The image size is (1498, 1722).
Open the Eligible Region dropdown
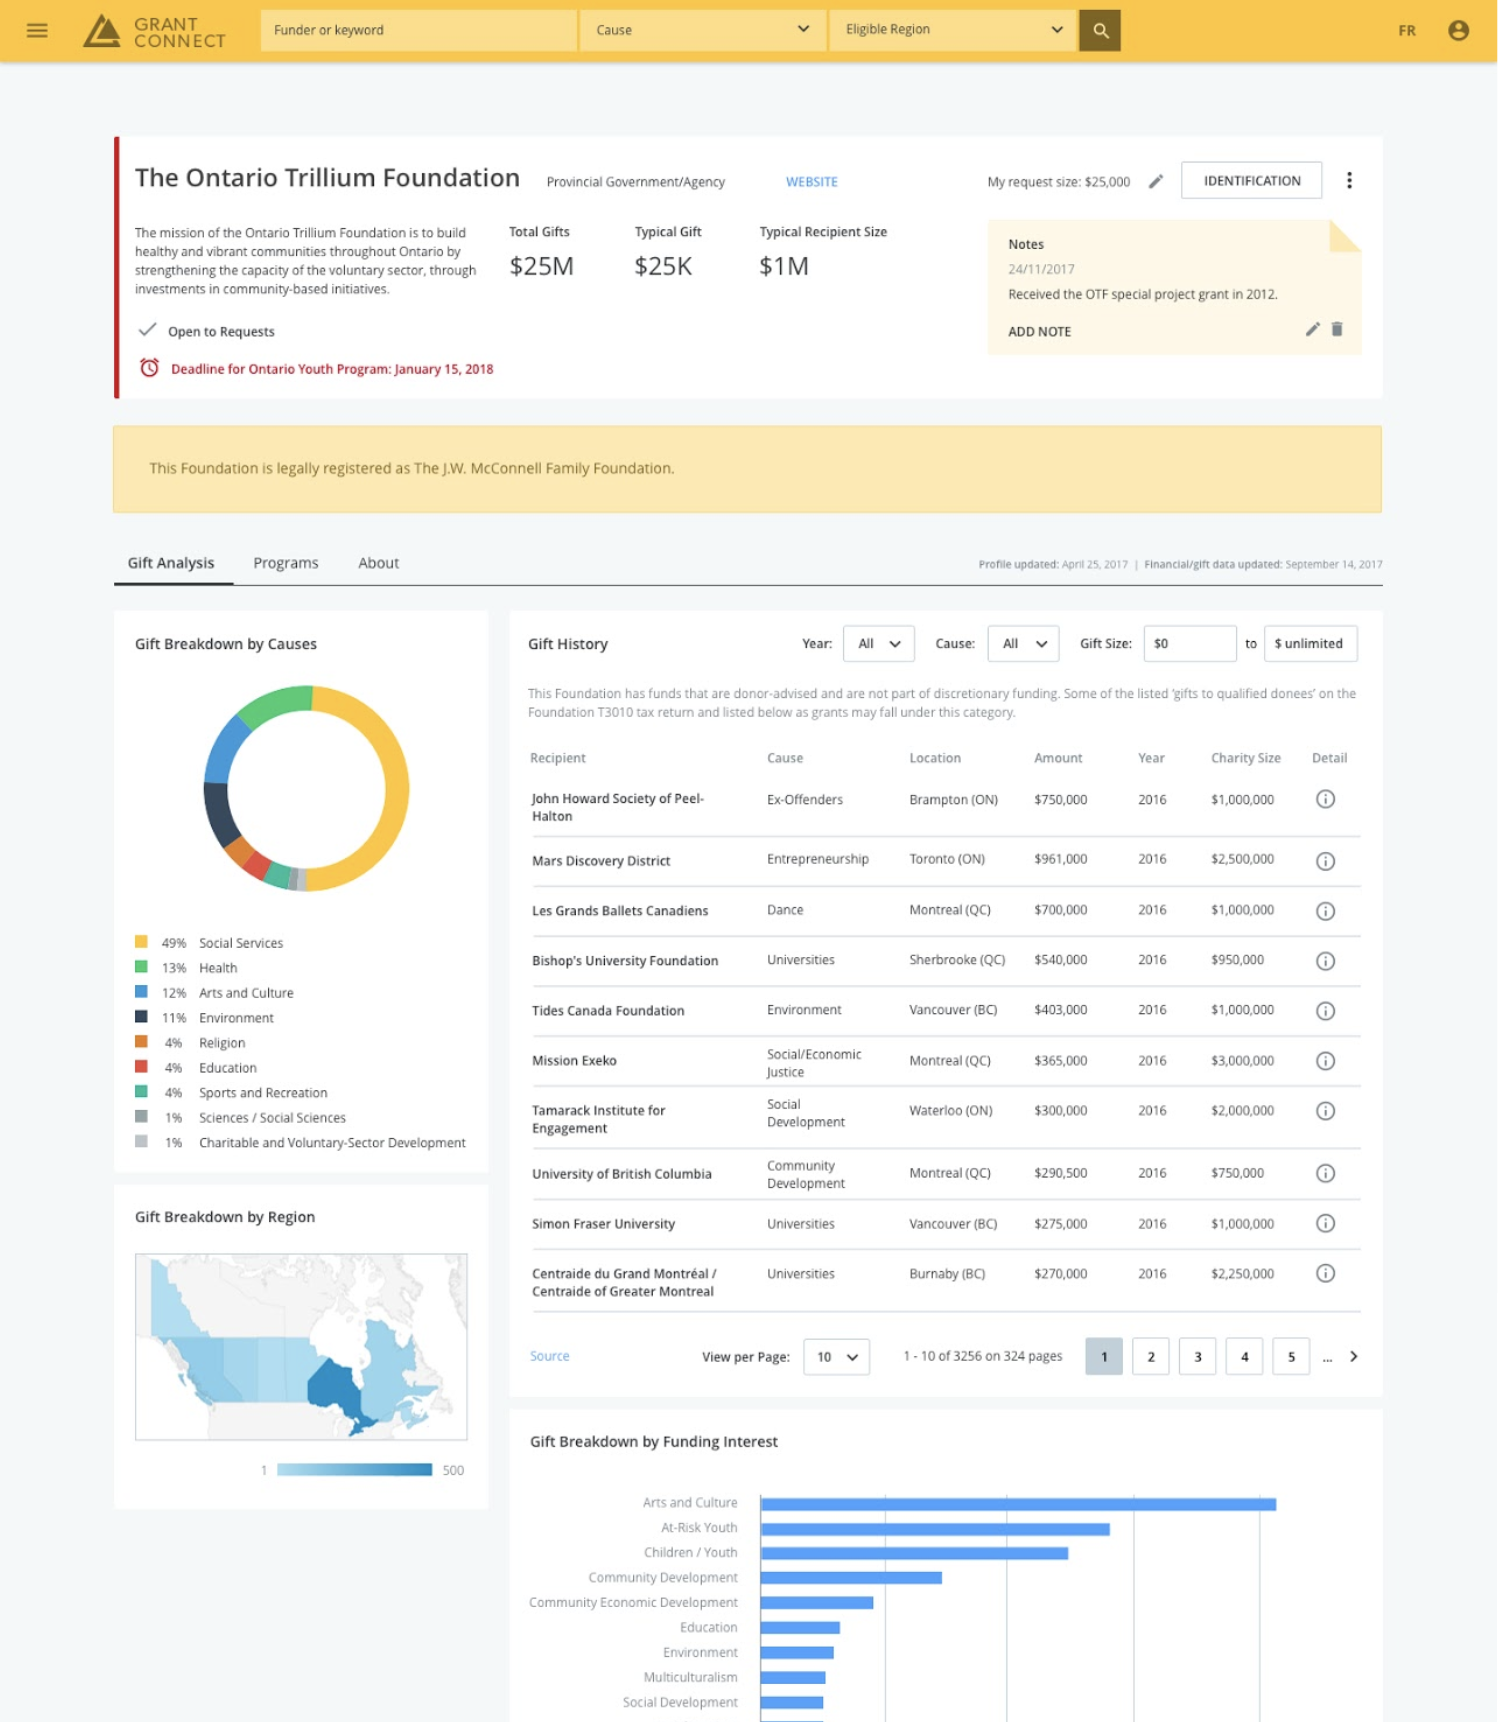click(952, 30)
